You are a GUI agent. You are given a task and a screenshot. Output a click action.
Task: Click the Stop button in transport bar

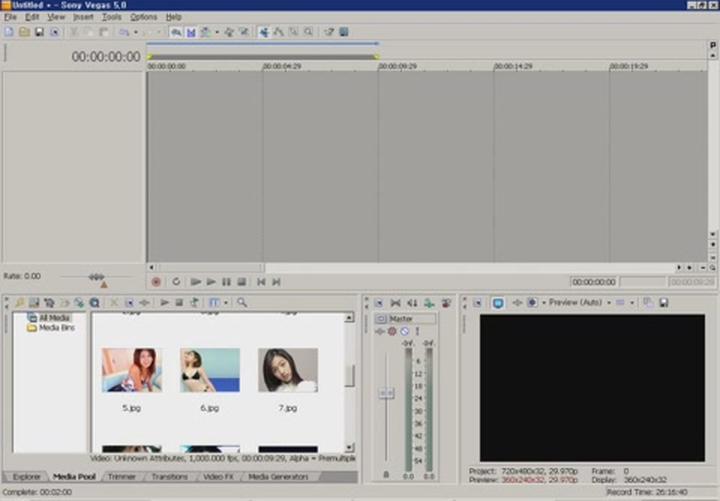[x=242, y=282]
